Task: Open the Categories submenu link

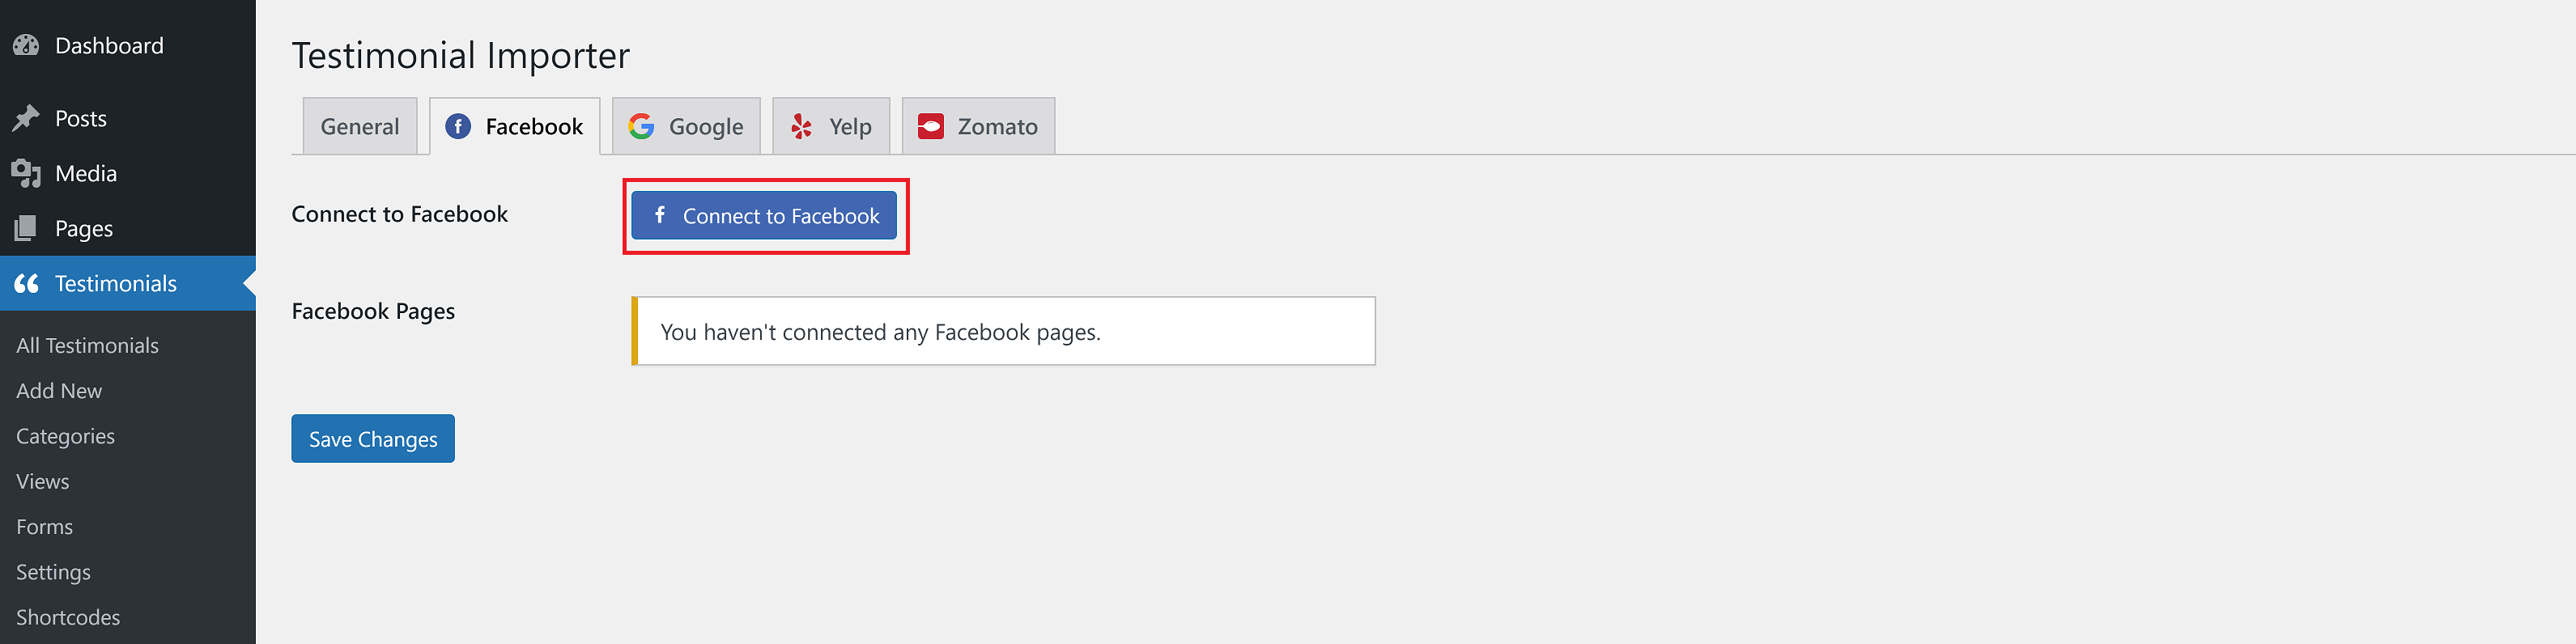Action: (65, 436)
